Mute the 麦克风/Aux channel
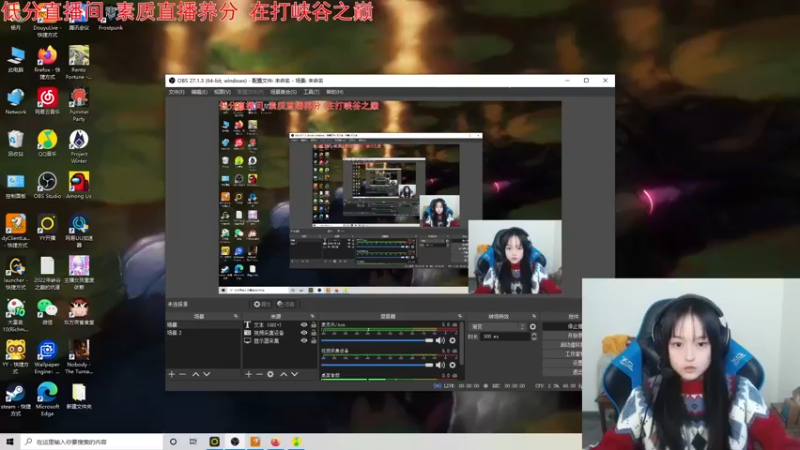800x450 pixels. [440, 340]
